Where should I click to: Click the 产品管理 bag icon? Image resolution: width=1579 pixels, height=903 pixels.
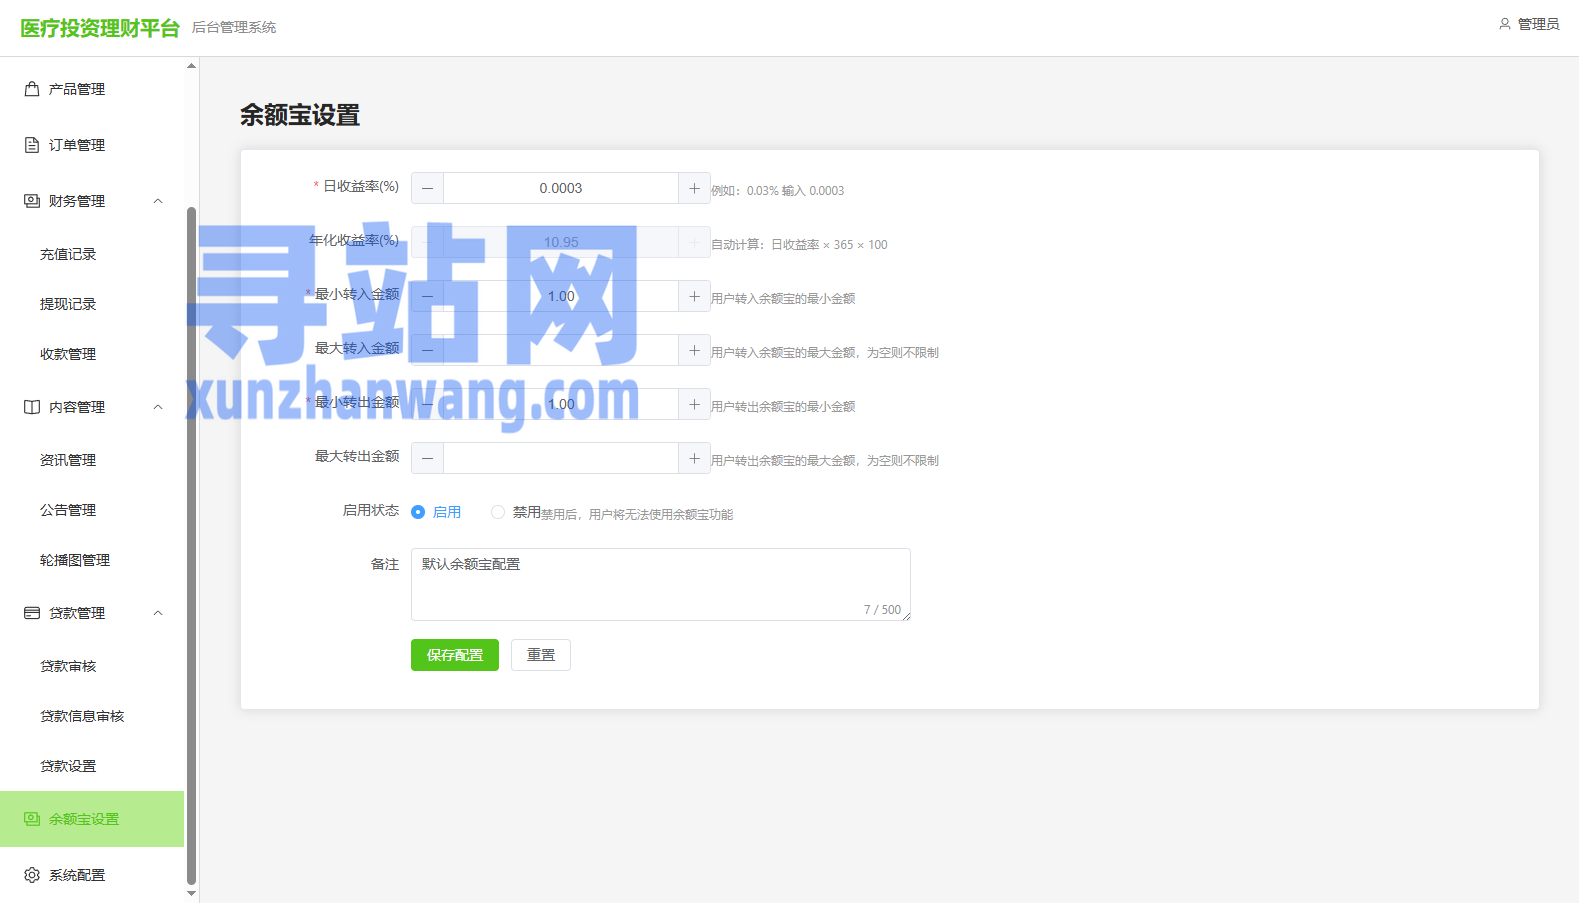click(32, 89)
